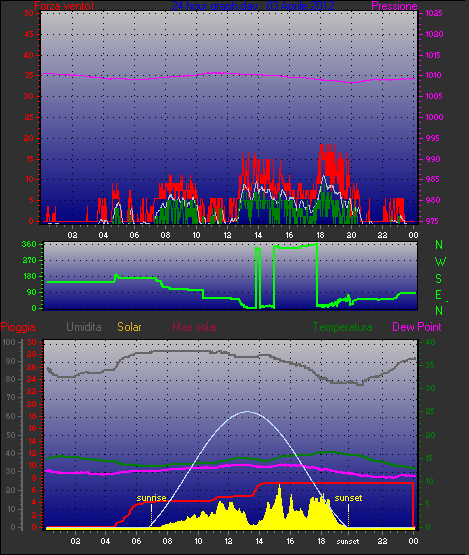Select the 'Umidita' humidity legend label

pos(84,327)
